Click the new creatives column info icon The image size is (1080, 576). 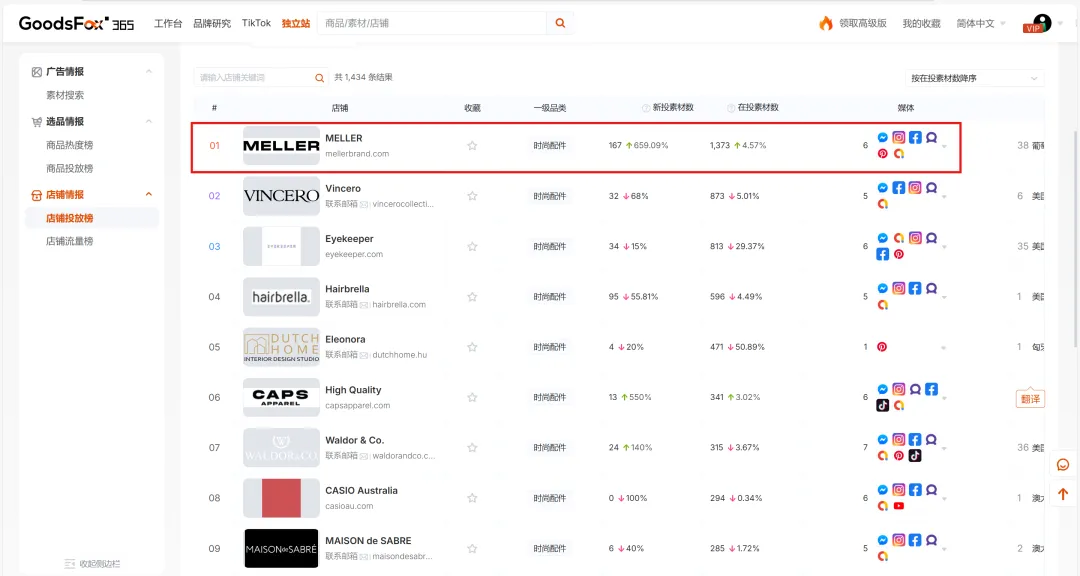[645, 107]
